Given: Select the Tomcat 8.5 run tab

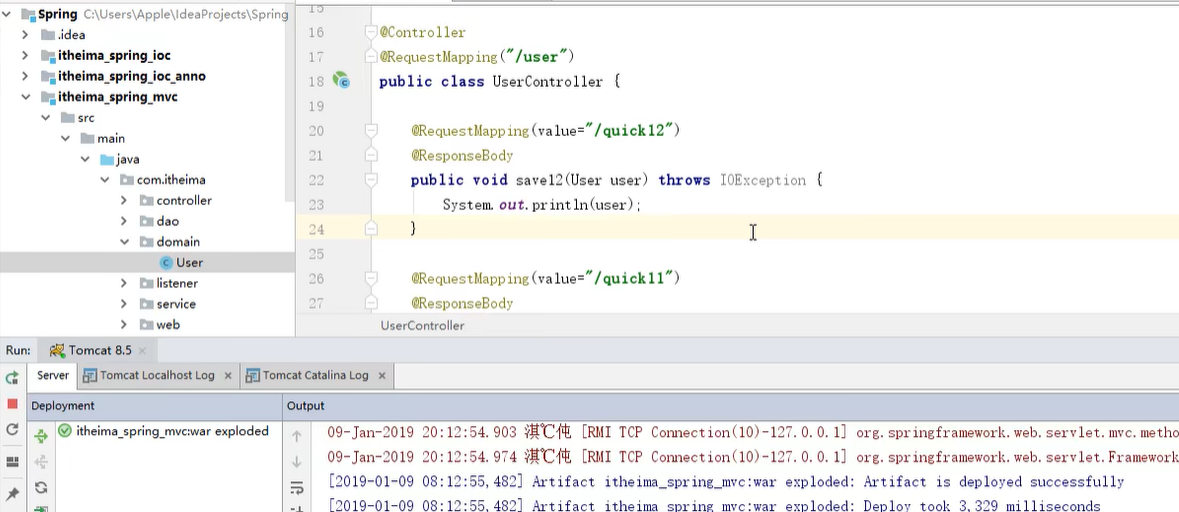Looking at the screenshot, I should click(x=100, y=350).
